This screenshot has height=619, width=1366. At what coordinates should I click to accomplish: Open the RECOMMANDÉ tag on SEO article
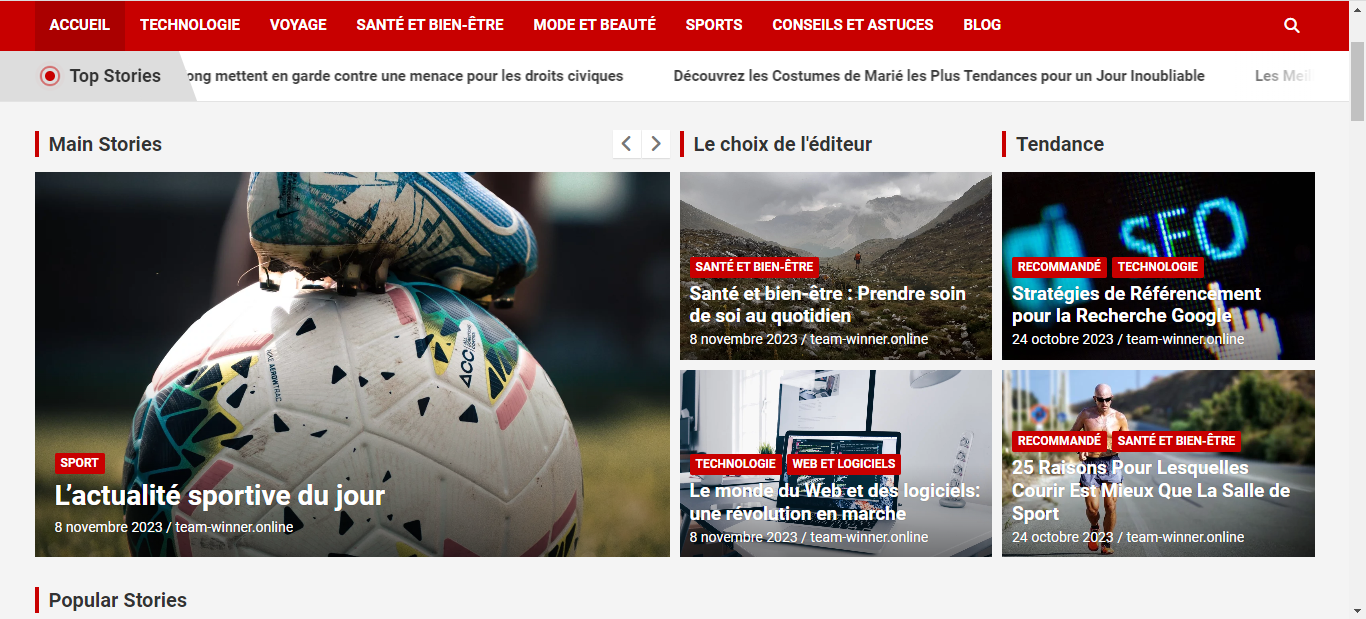click(1059, 267)
